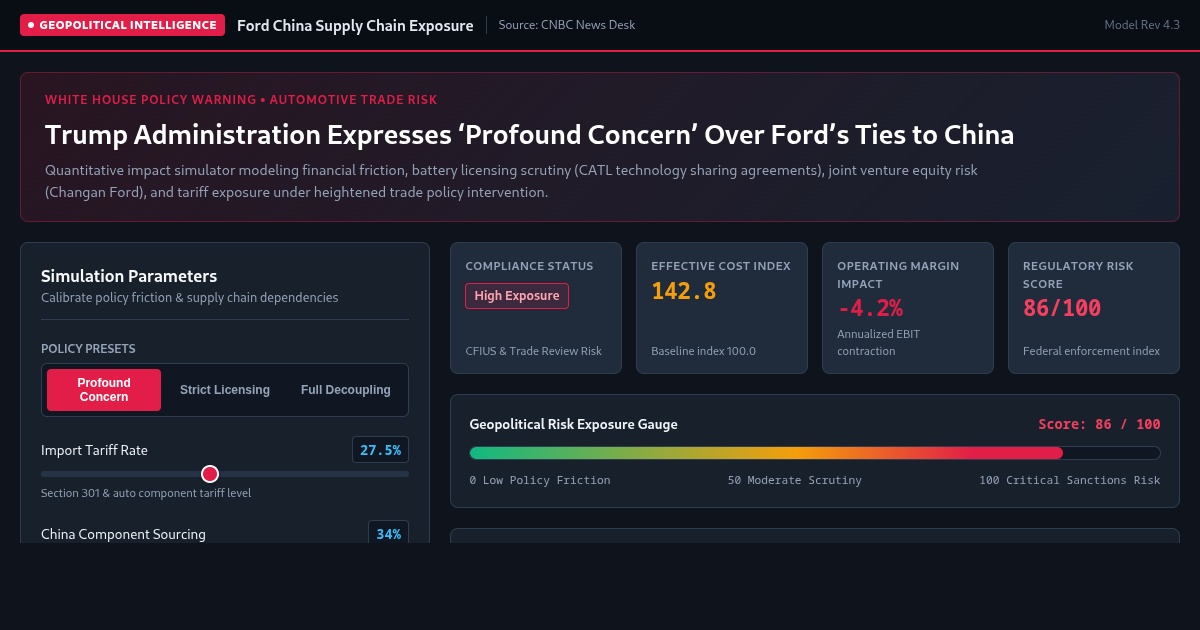Select the 86/100 regulatory risk score
Screen dimensions: 1200x630
(1062, 308)
